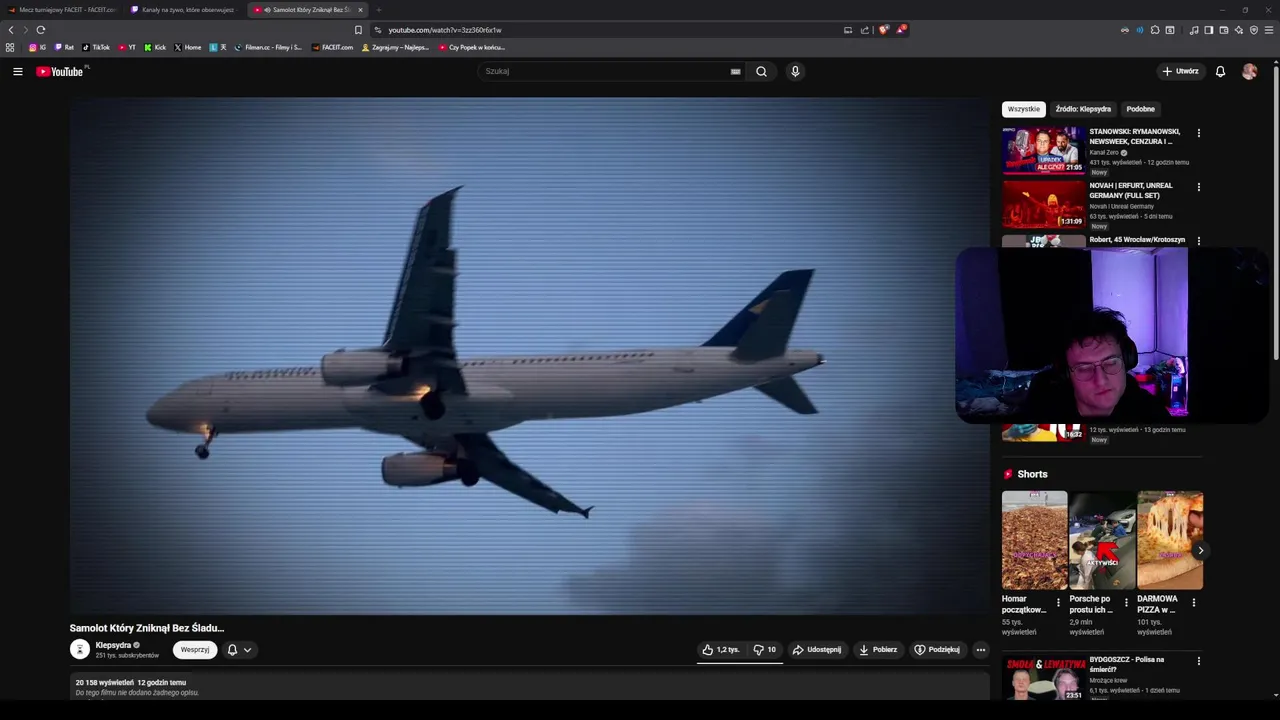Toggle the browser sidebar panel icon

(1208, 30)
